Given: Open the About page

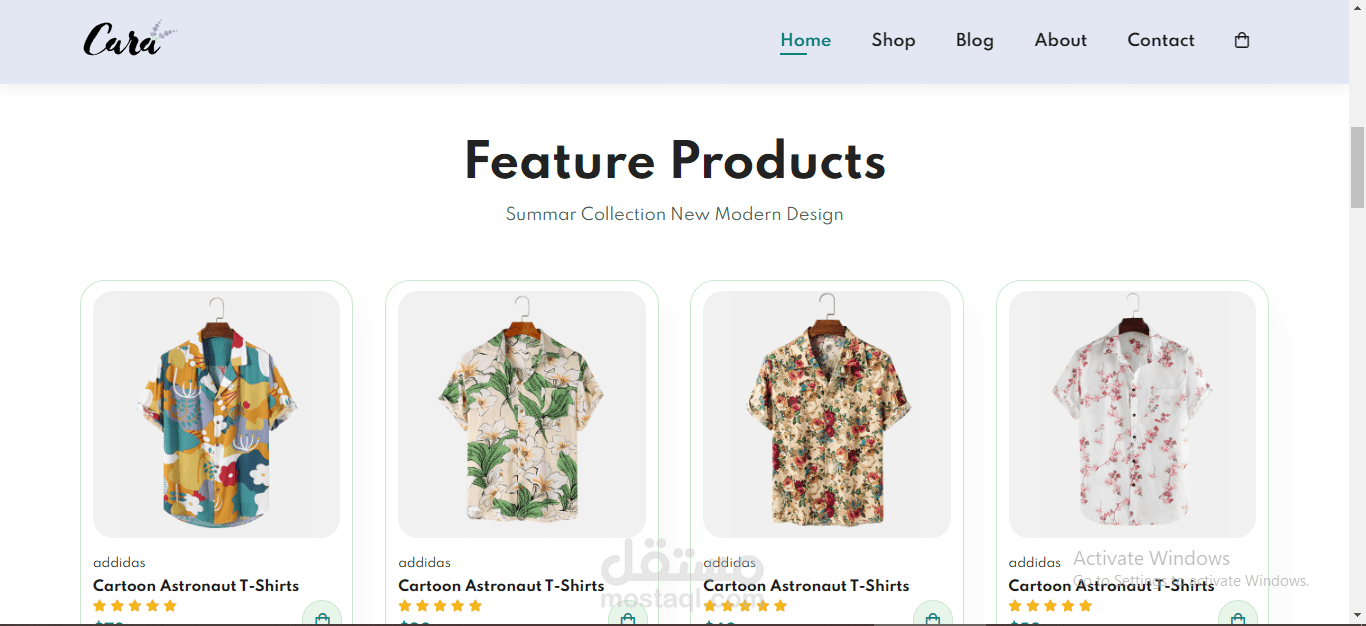Looking at the screenshot, I should [x=1061, y=40].
